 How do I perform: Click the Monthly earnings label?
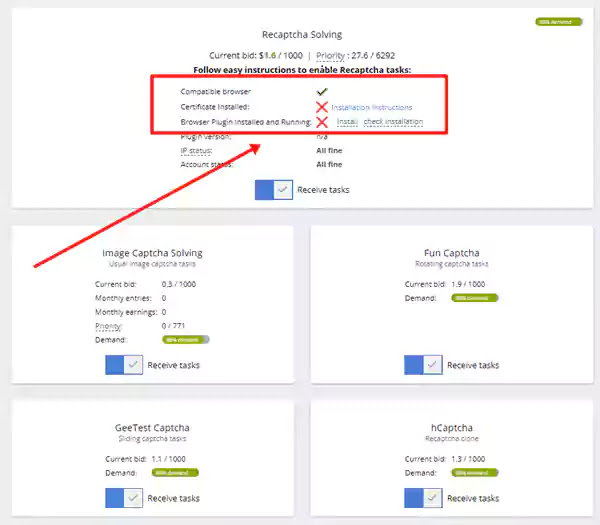tap(126, 312)
